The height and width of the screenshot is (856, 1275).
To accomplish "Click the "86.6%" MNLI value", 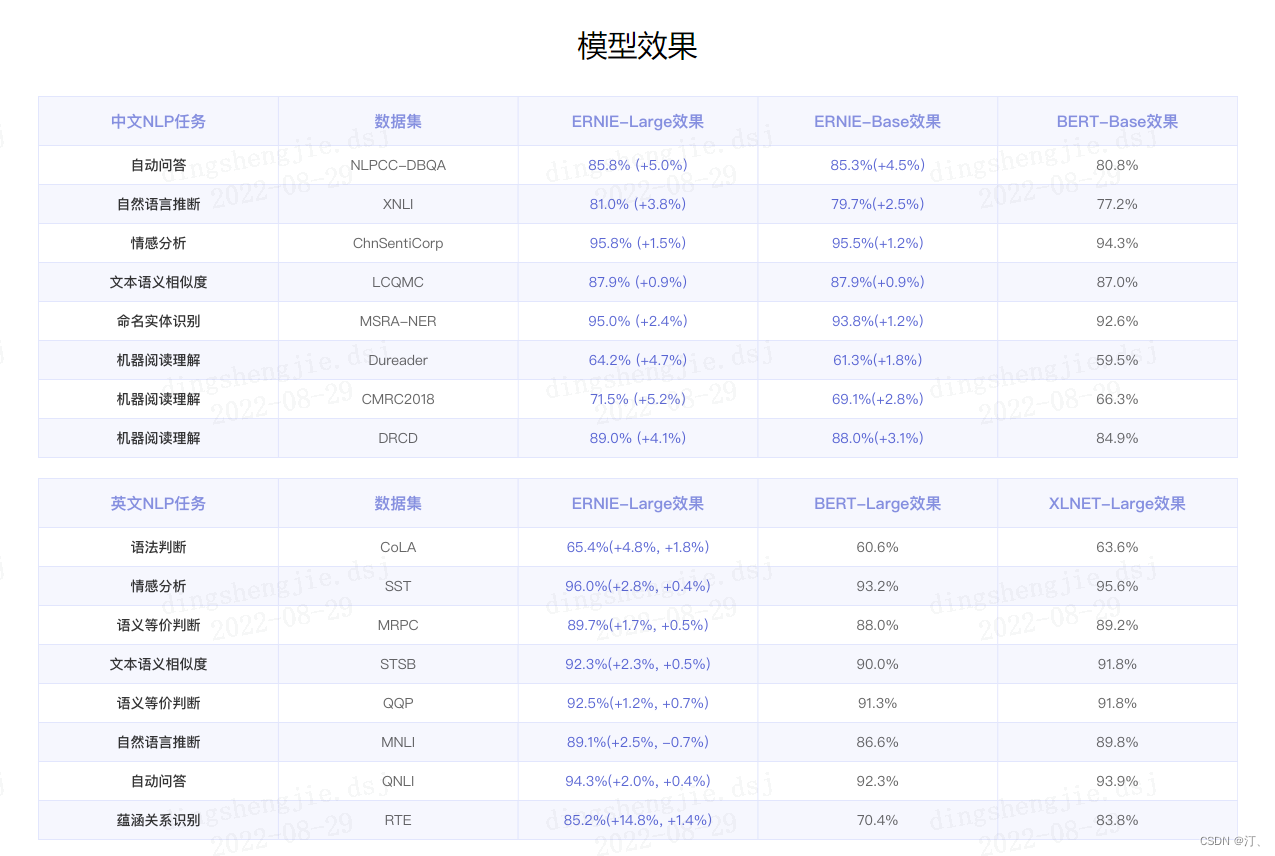I will tap(877, 742).
